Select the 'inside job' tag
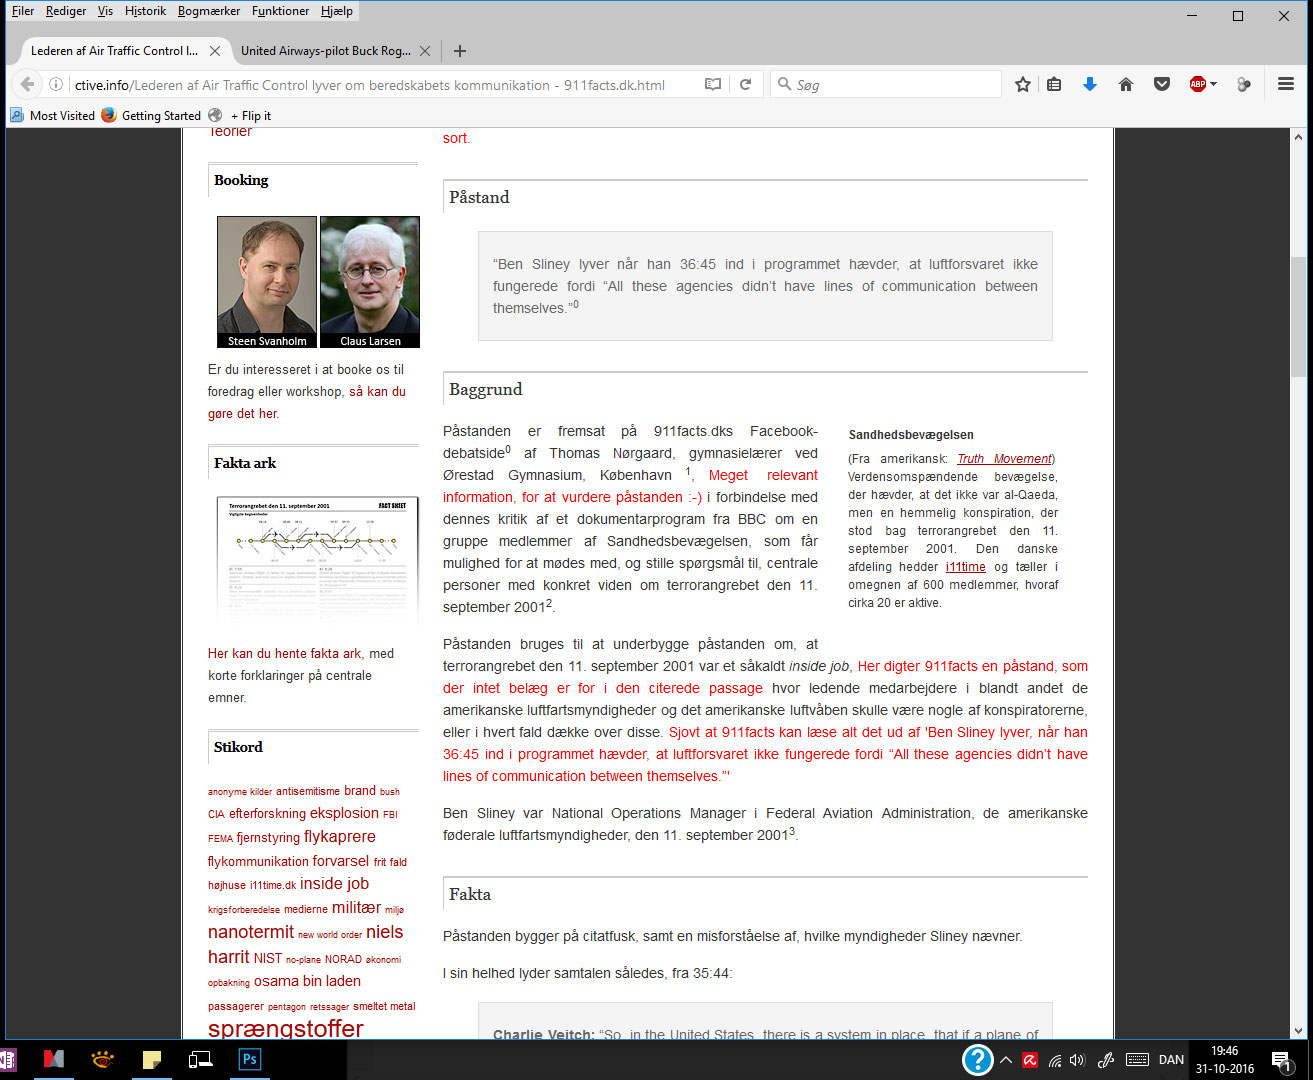Screen dimensions: 1313x1080 tap(334, 884)
